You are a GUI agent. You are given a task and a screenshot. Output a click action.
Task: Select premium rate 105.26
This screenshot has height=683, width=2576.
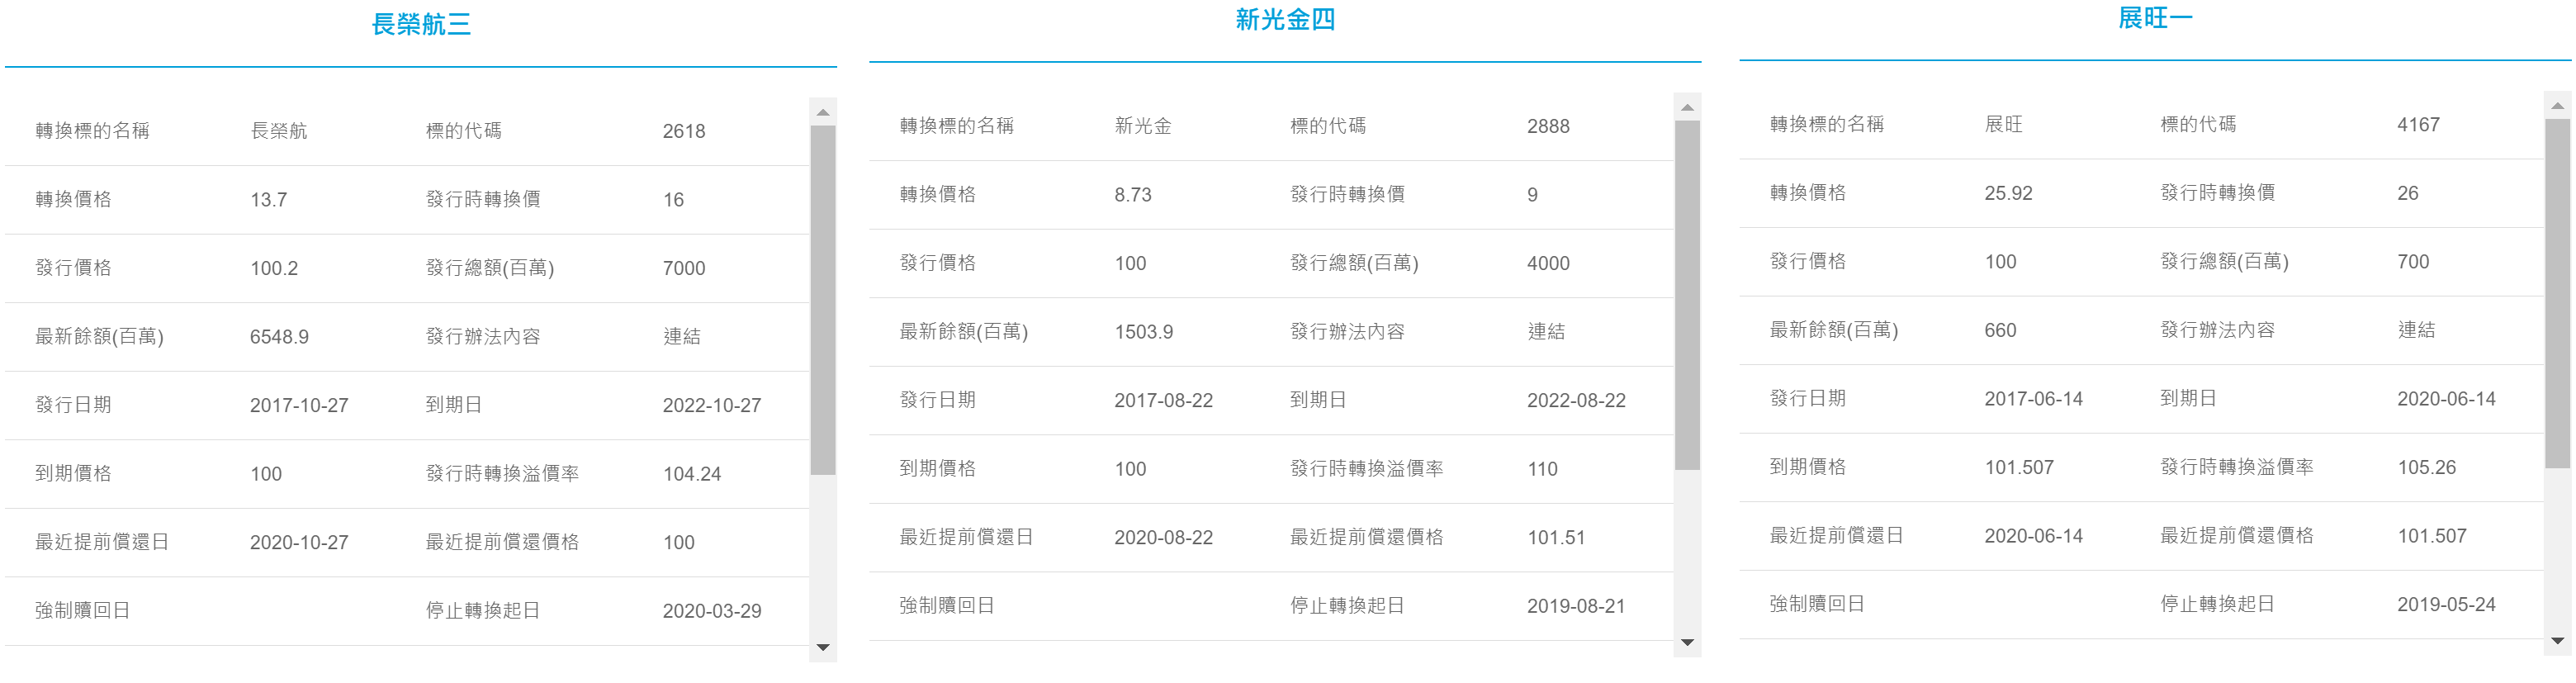[2426, 467]
